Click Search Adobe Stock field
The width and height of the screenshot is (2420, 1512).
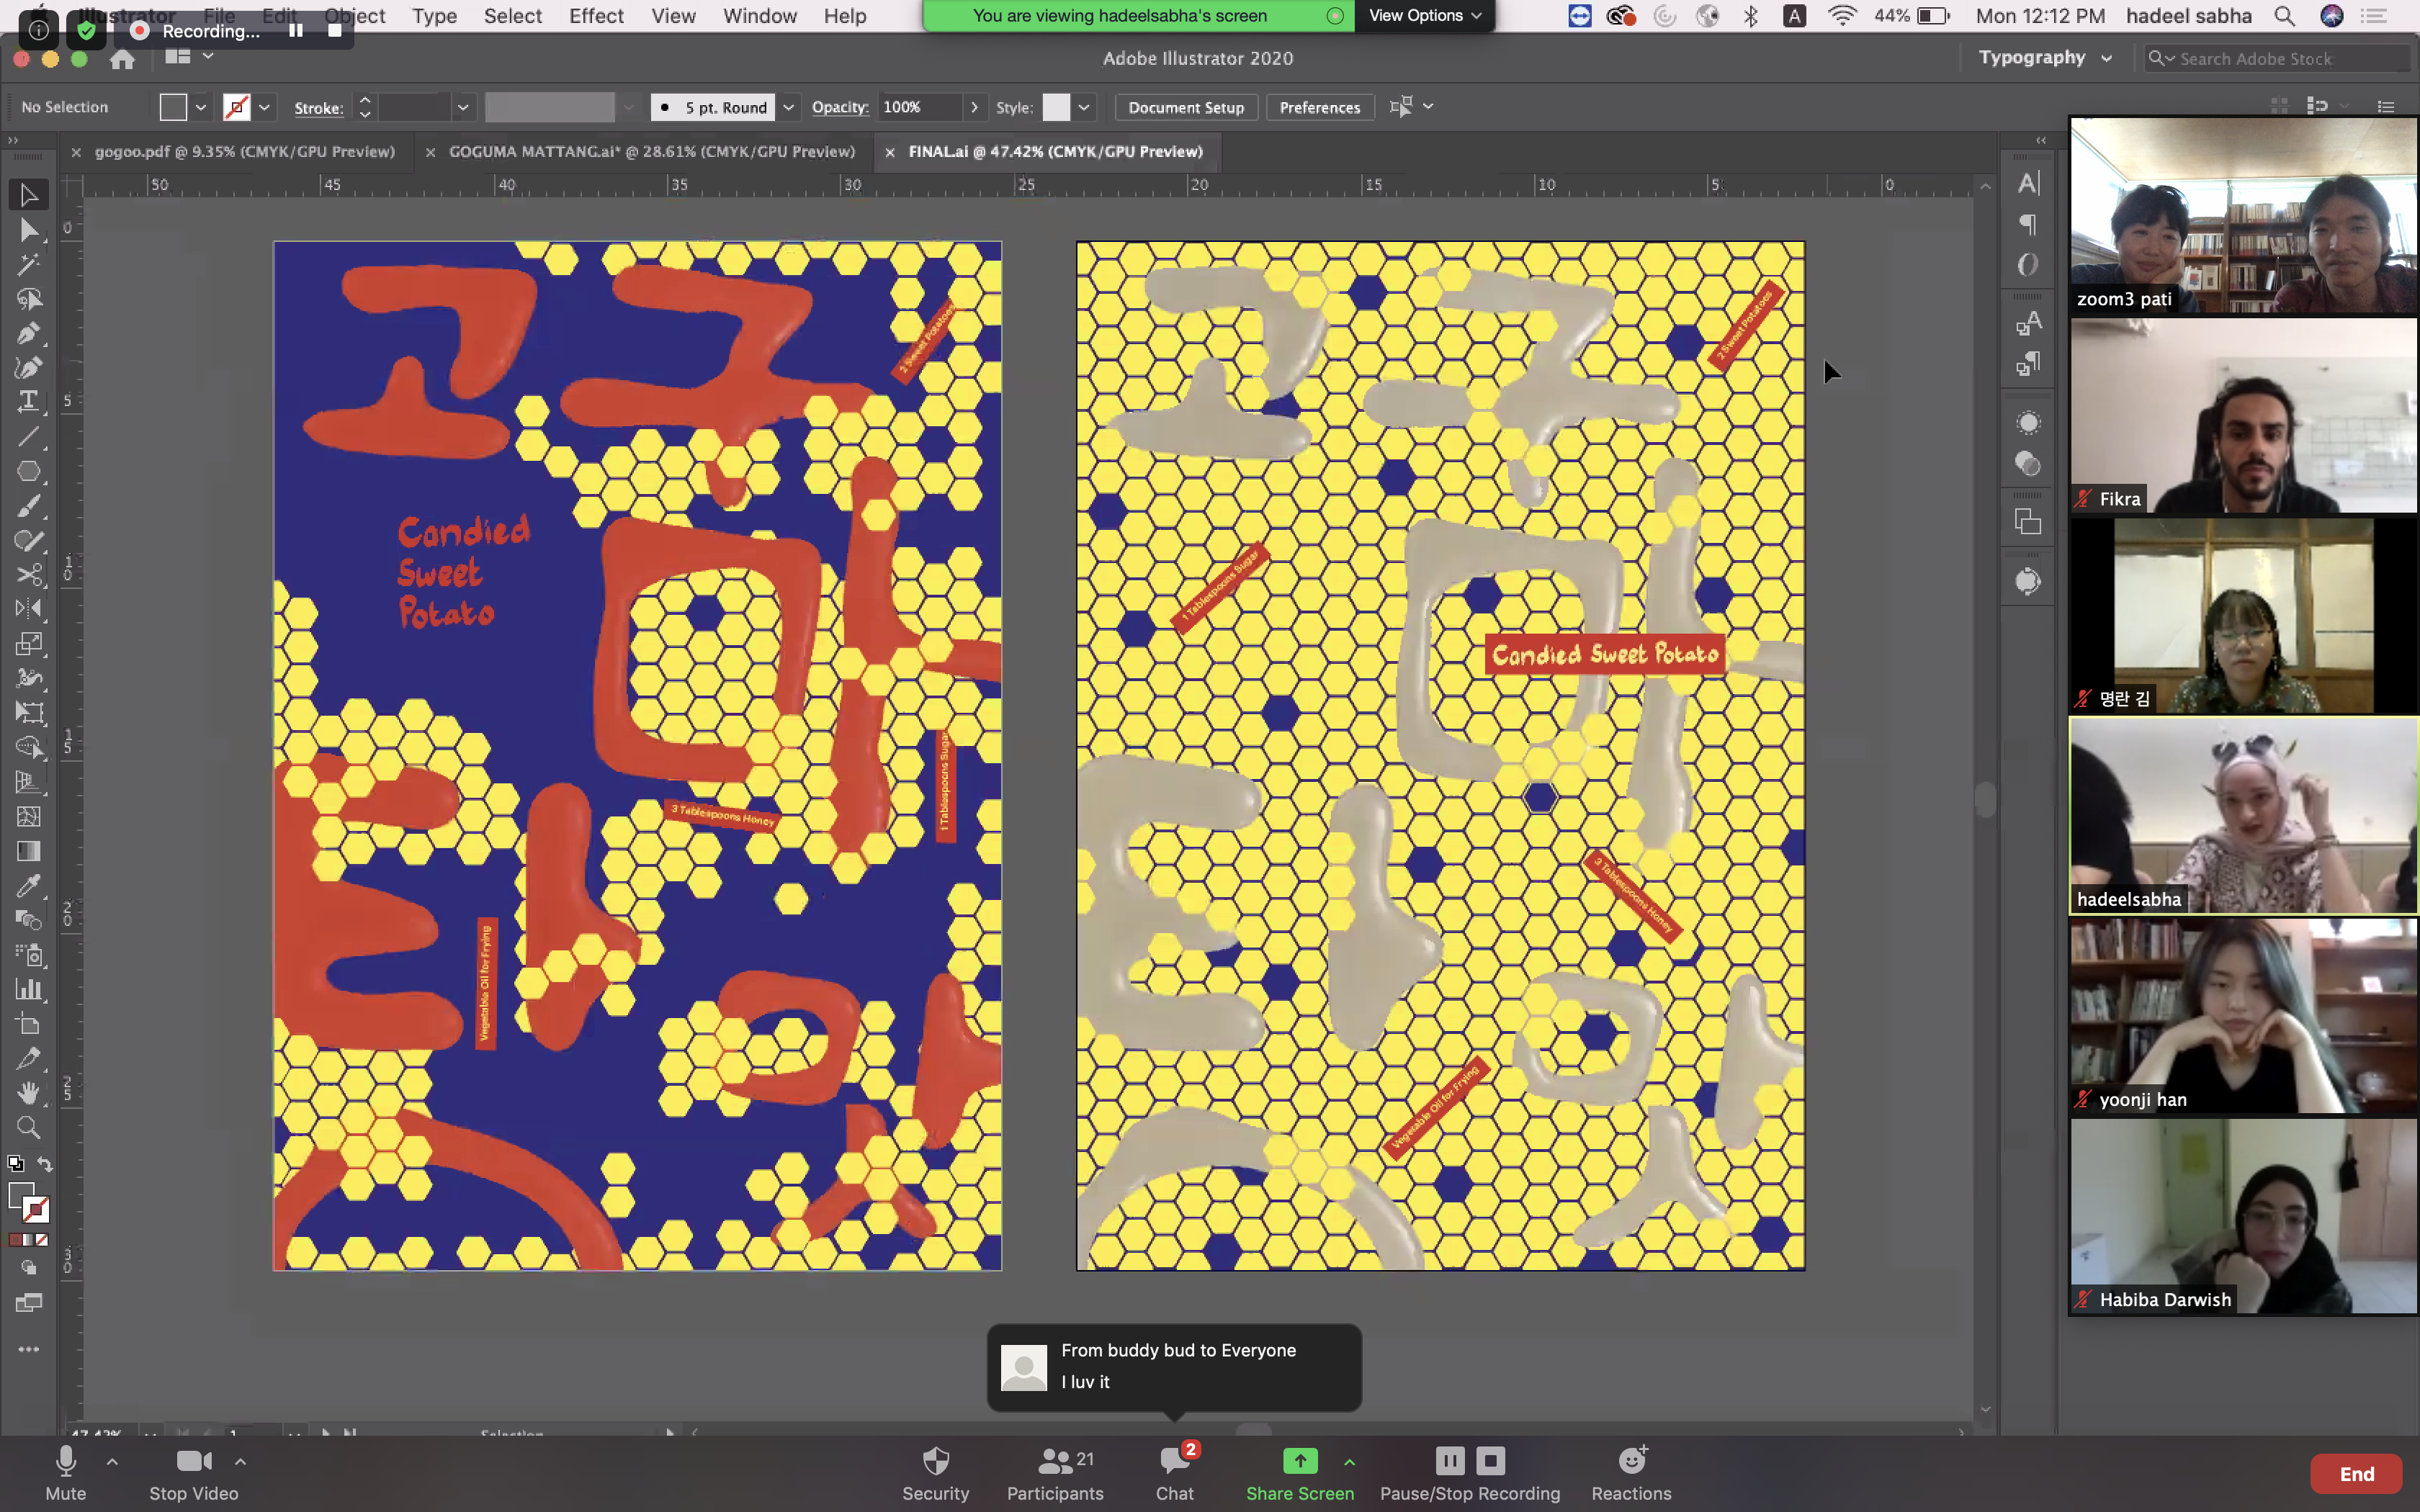click(x=2277, y=58)
